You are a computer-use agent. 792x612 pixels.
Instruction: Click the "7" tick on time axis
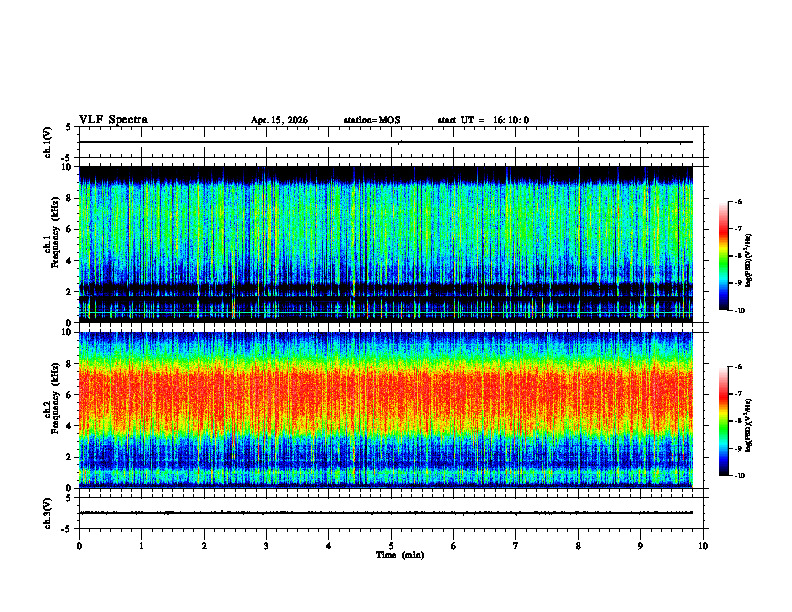(516, 546)
